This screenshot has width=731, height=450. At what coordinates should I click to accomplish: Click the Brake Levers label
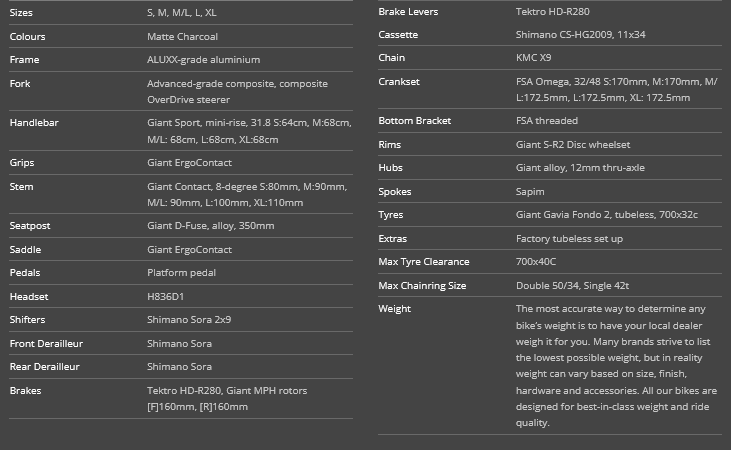(408, 12)
